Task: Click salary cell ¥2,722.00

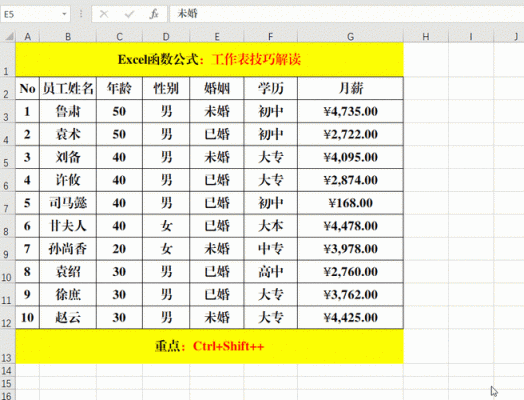Action: (351, 134)
